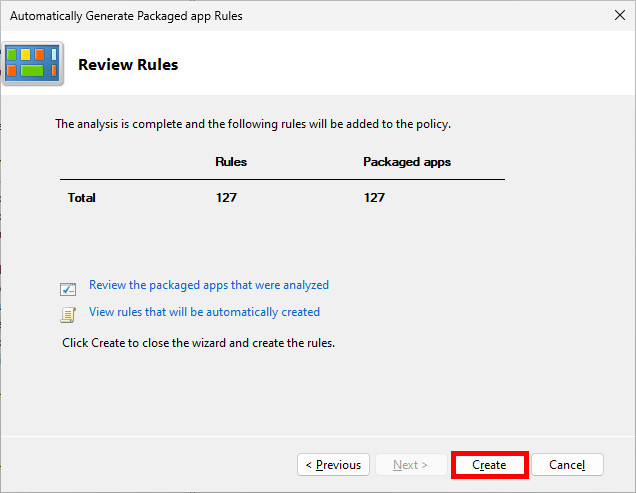Open 'Review the packaged apps that were analyzed' link
This screenshot has height=493, width=636.
(x=209, y=285)
